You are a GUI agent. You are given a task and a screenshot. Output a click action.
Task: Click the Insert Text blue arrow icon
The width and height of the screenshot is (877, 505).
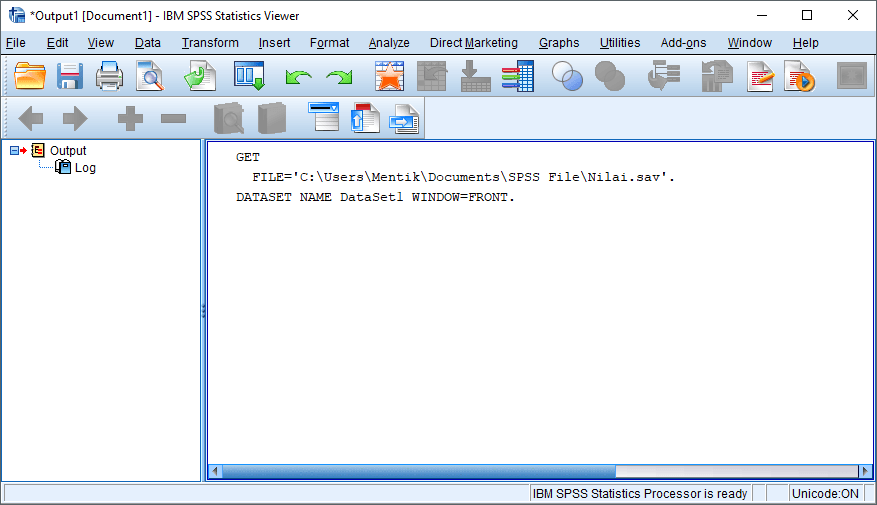(x=404, y=119)
